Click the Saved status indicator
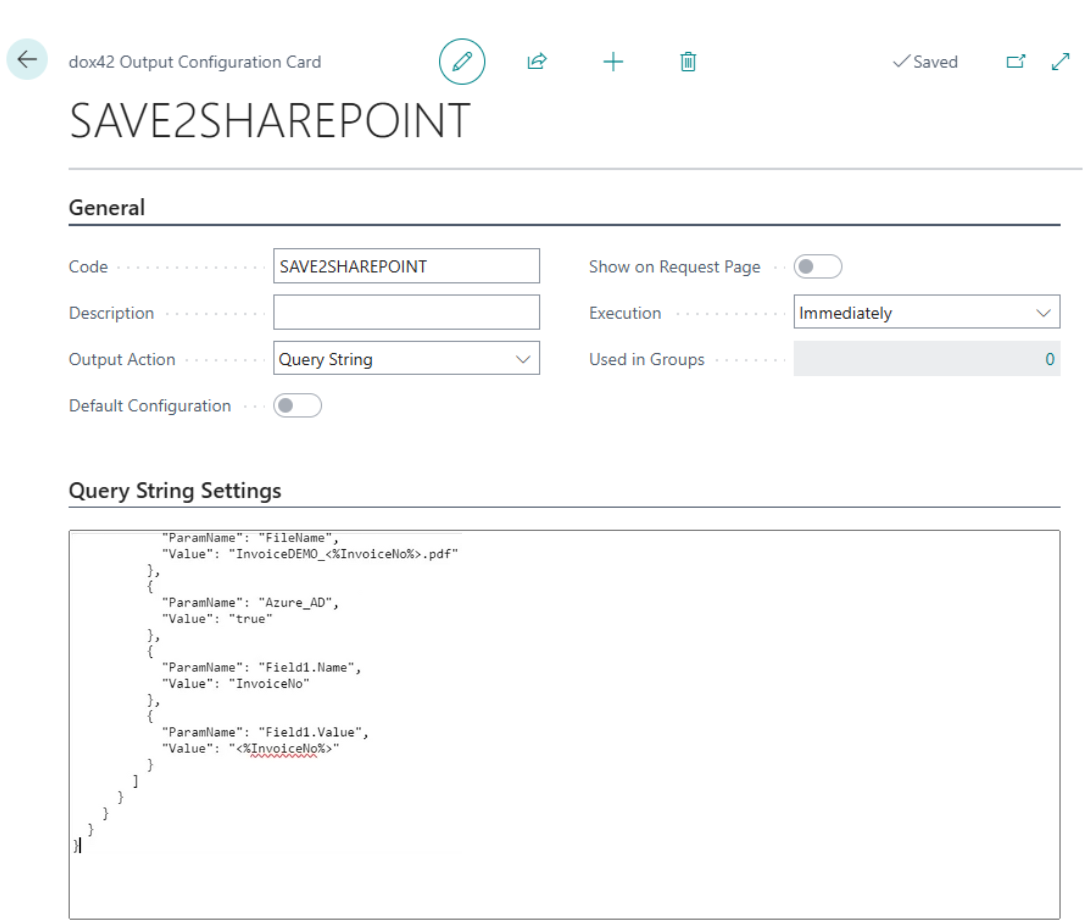Screen dimensions: 1083x924 point(926,62)
